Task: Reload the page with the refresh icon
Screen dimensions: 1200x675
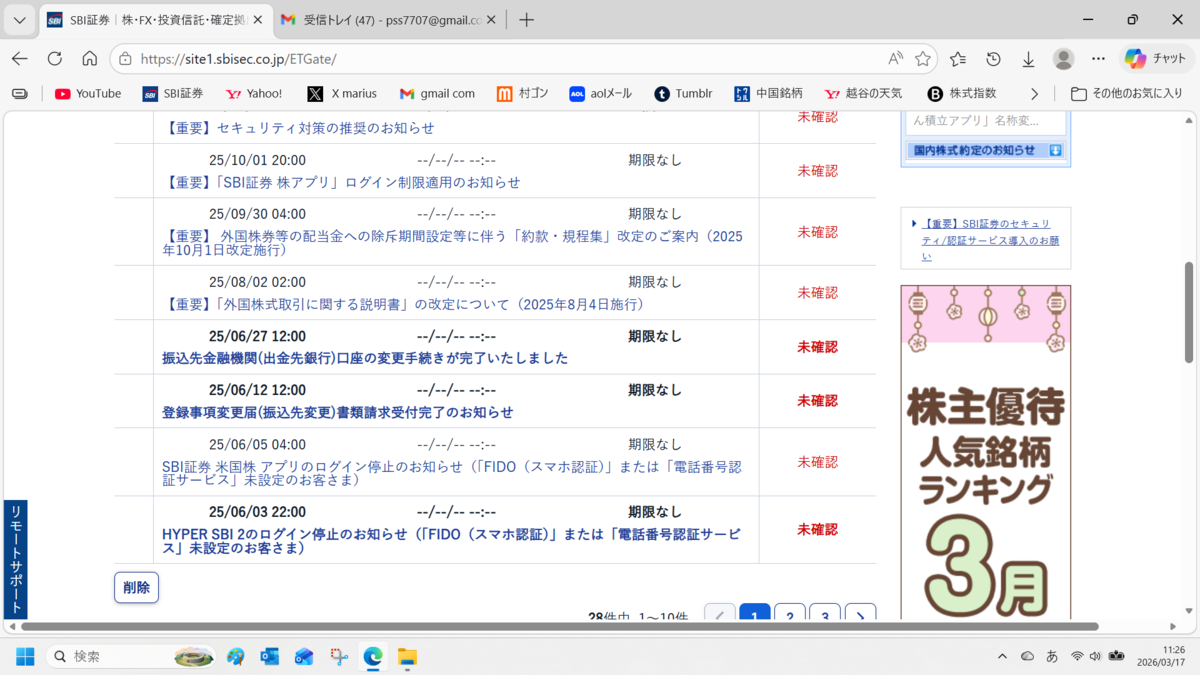Action: pos(55,59)
